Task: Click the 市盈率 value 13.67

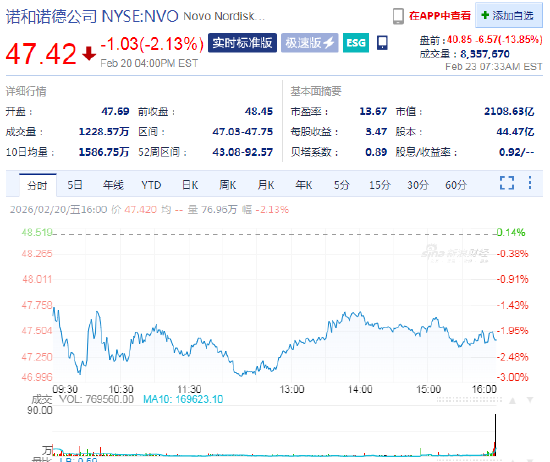Action: click(x=373, y=112)
